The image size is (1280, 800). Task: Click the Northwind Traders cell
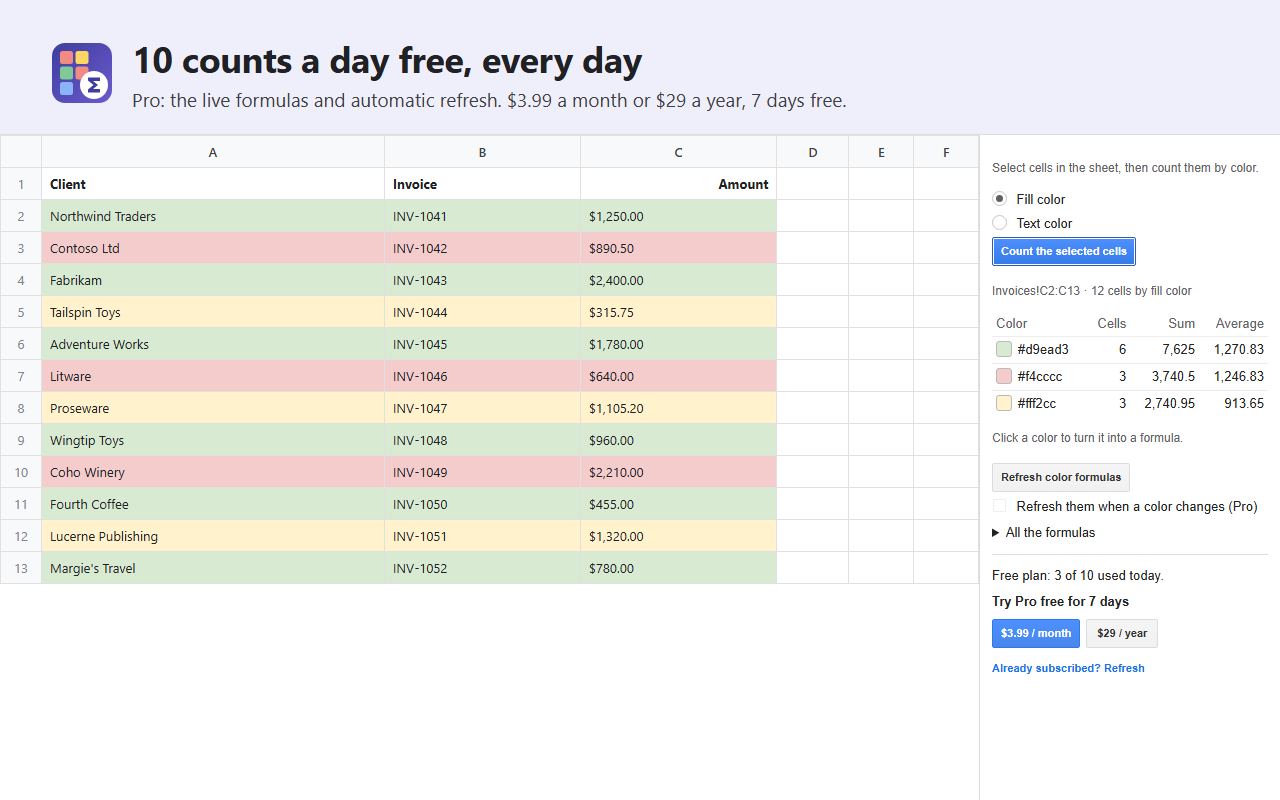click(x=213, y=216)
